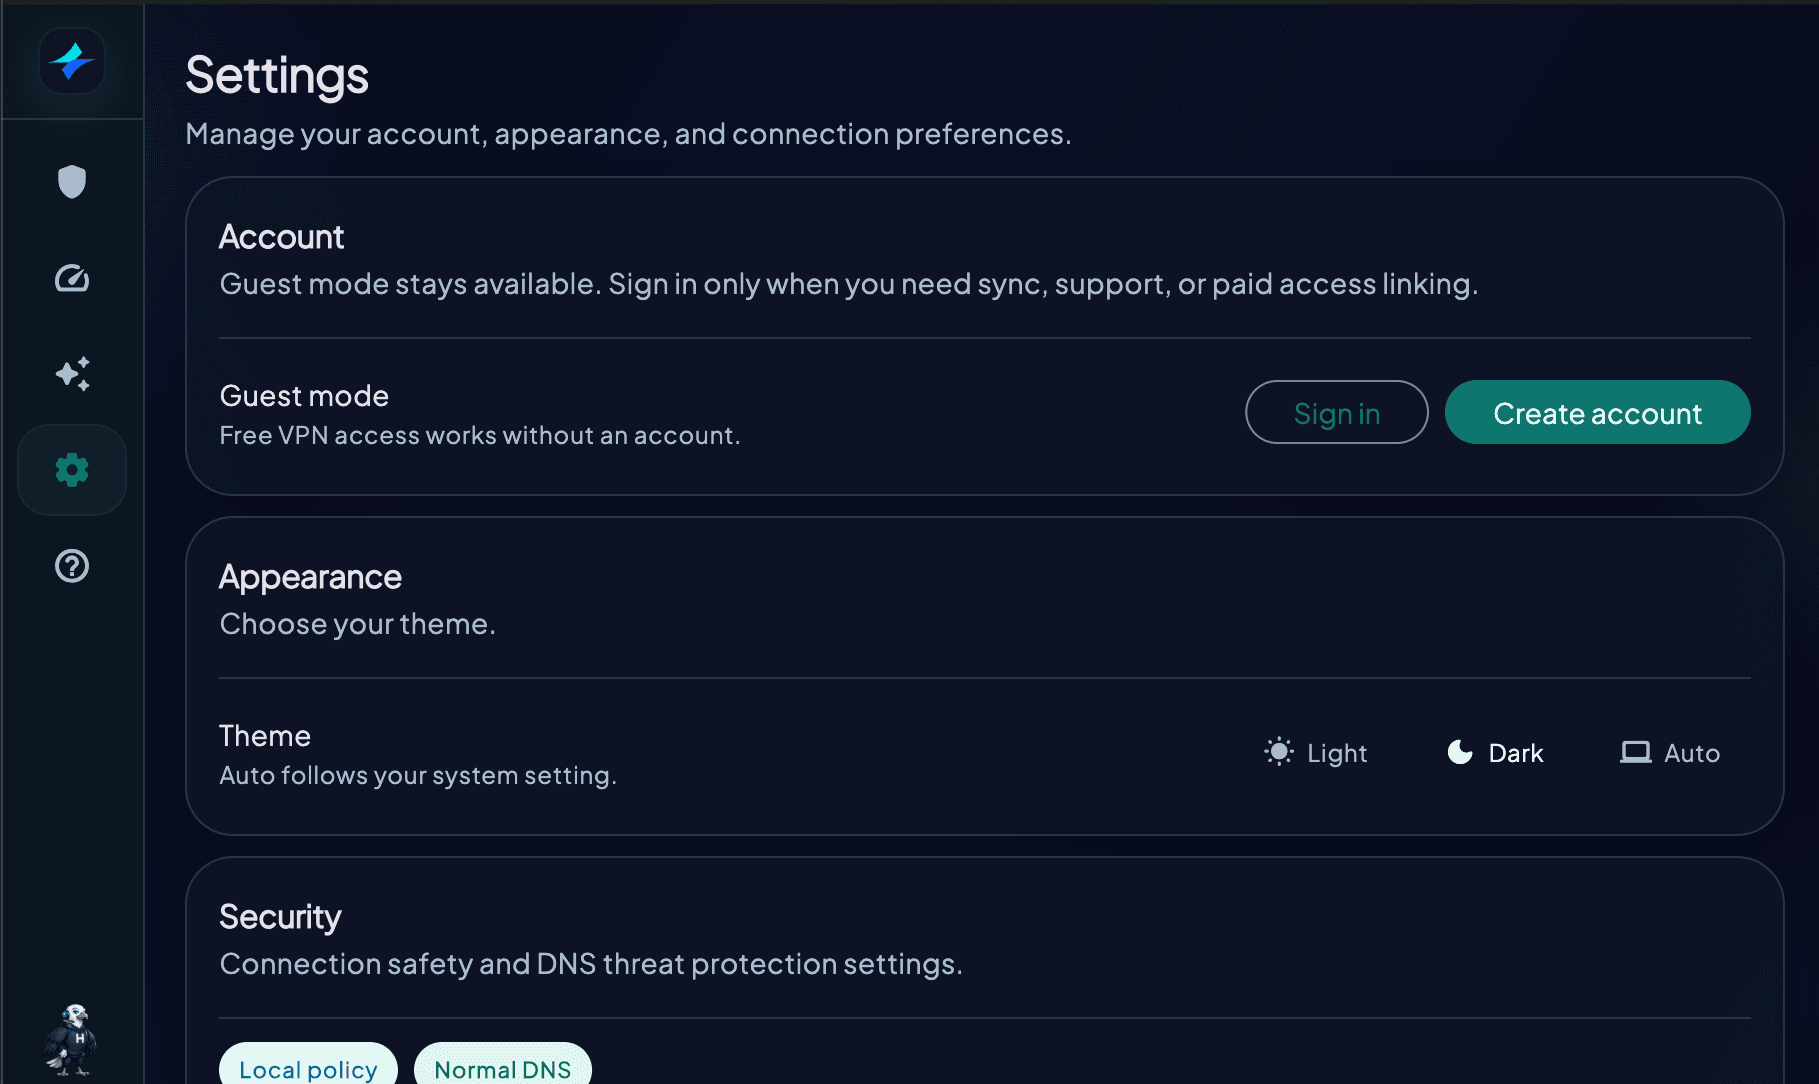Click 'Choose your theme.' description text
Image resolution: width=1819 pixels, height=1084 pixels.
[x=357, y=624]
